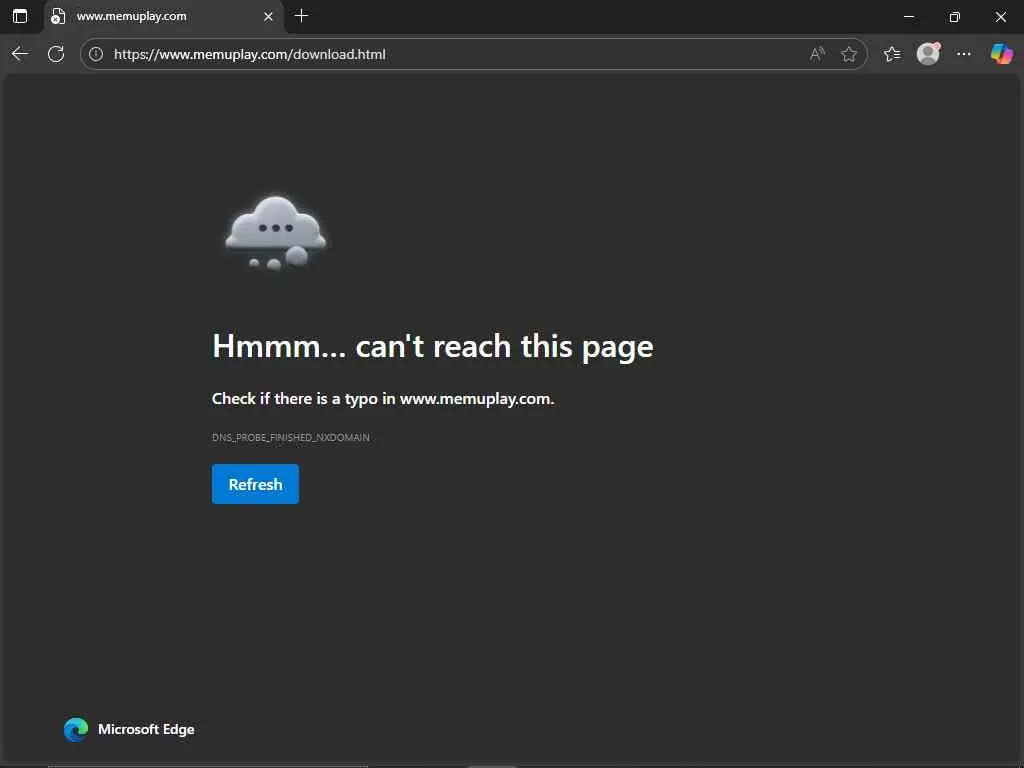This screenshot has height=768, width=1024.
Task: Click the blue Refresh button
Action: (x=255, y=484)
